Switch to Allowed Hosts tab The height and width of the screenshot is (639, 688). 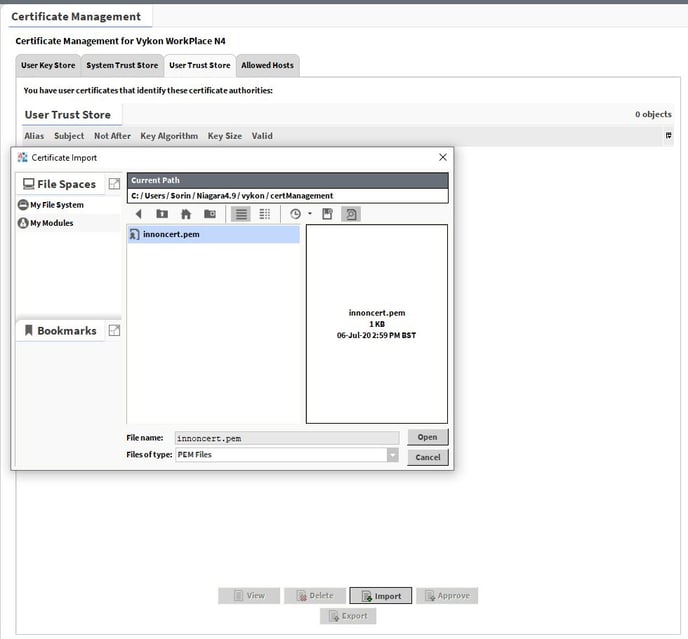(x=268, y=65)
